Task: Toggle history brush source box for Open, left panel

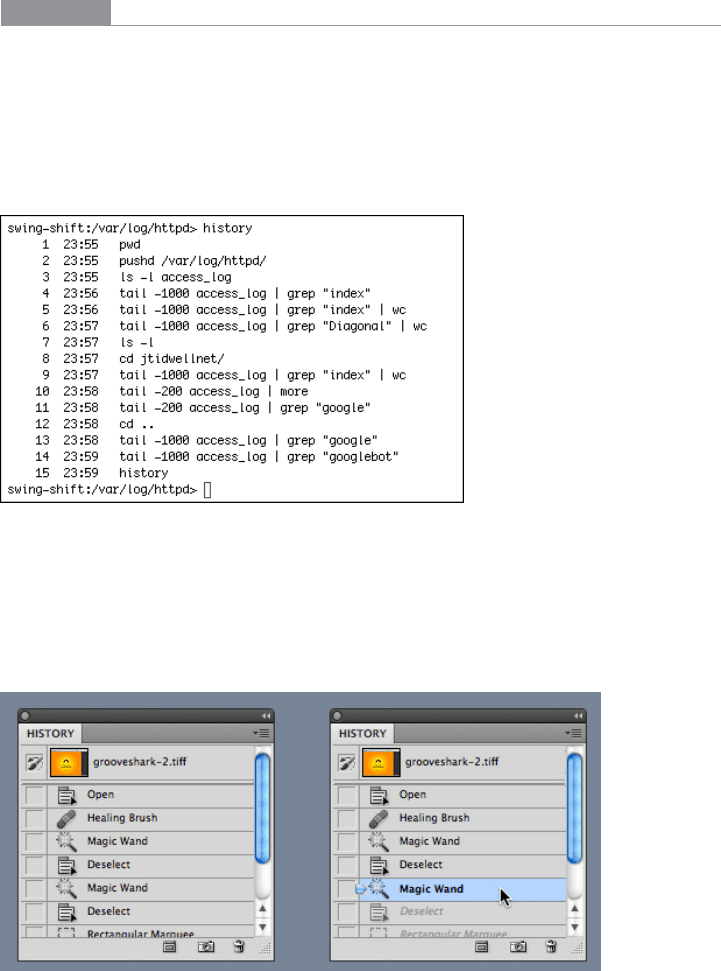Action: (35, 795)
